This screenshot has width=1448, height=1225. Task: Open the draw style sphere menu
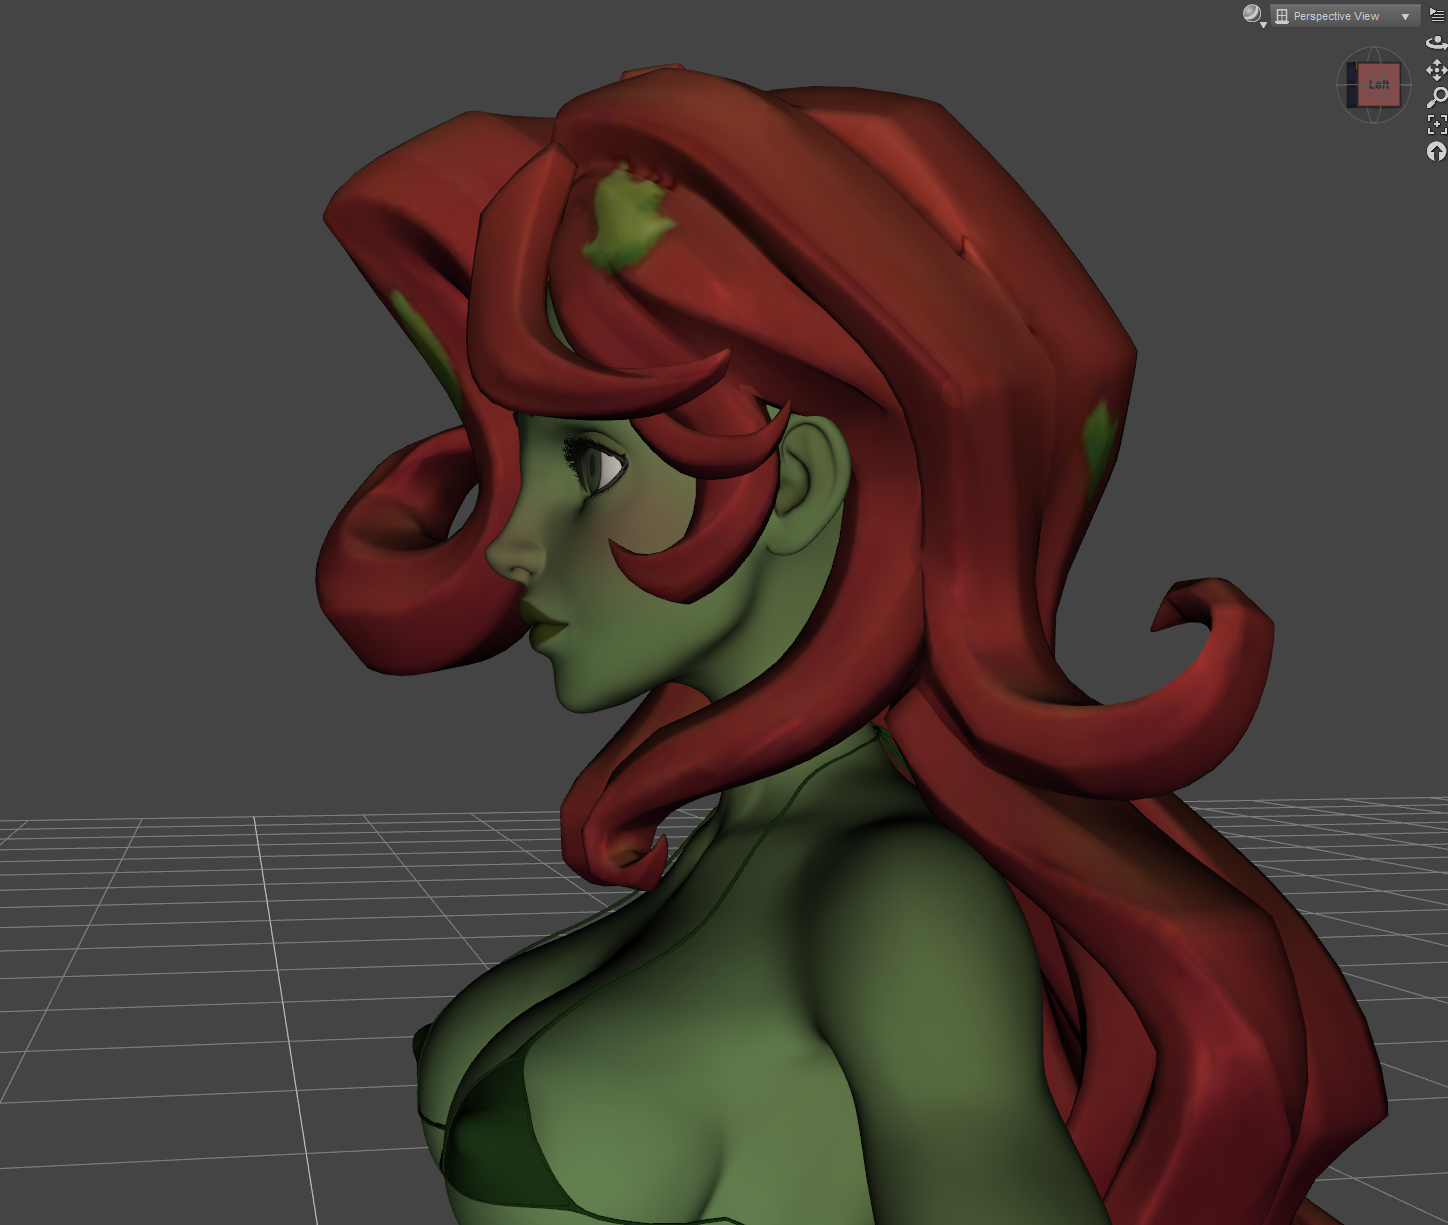tap(1253, 15)
